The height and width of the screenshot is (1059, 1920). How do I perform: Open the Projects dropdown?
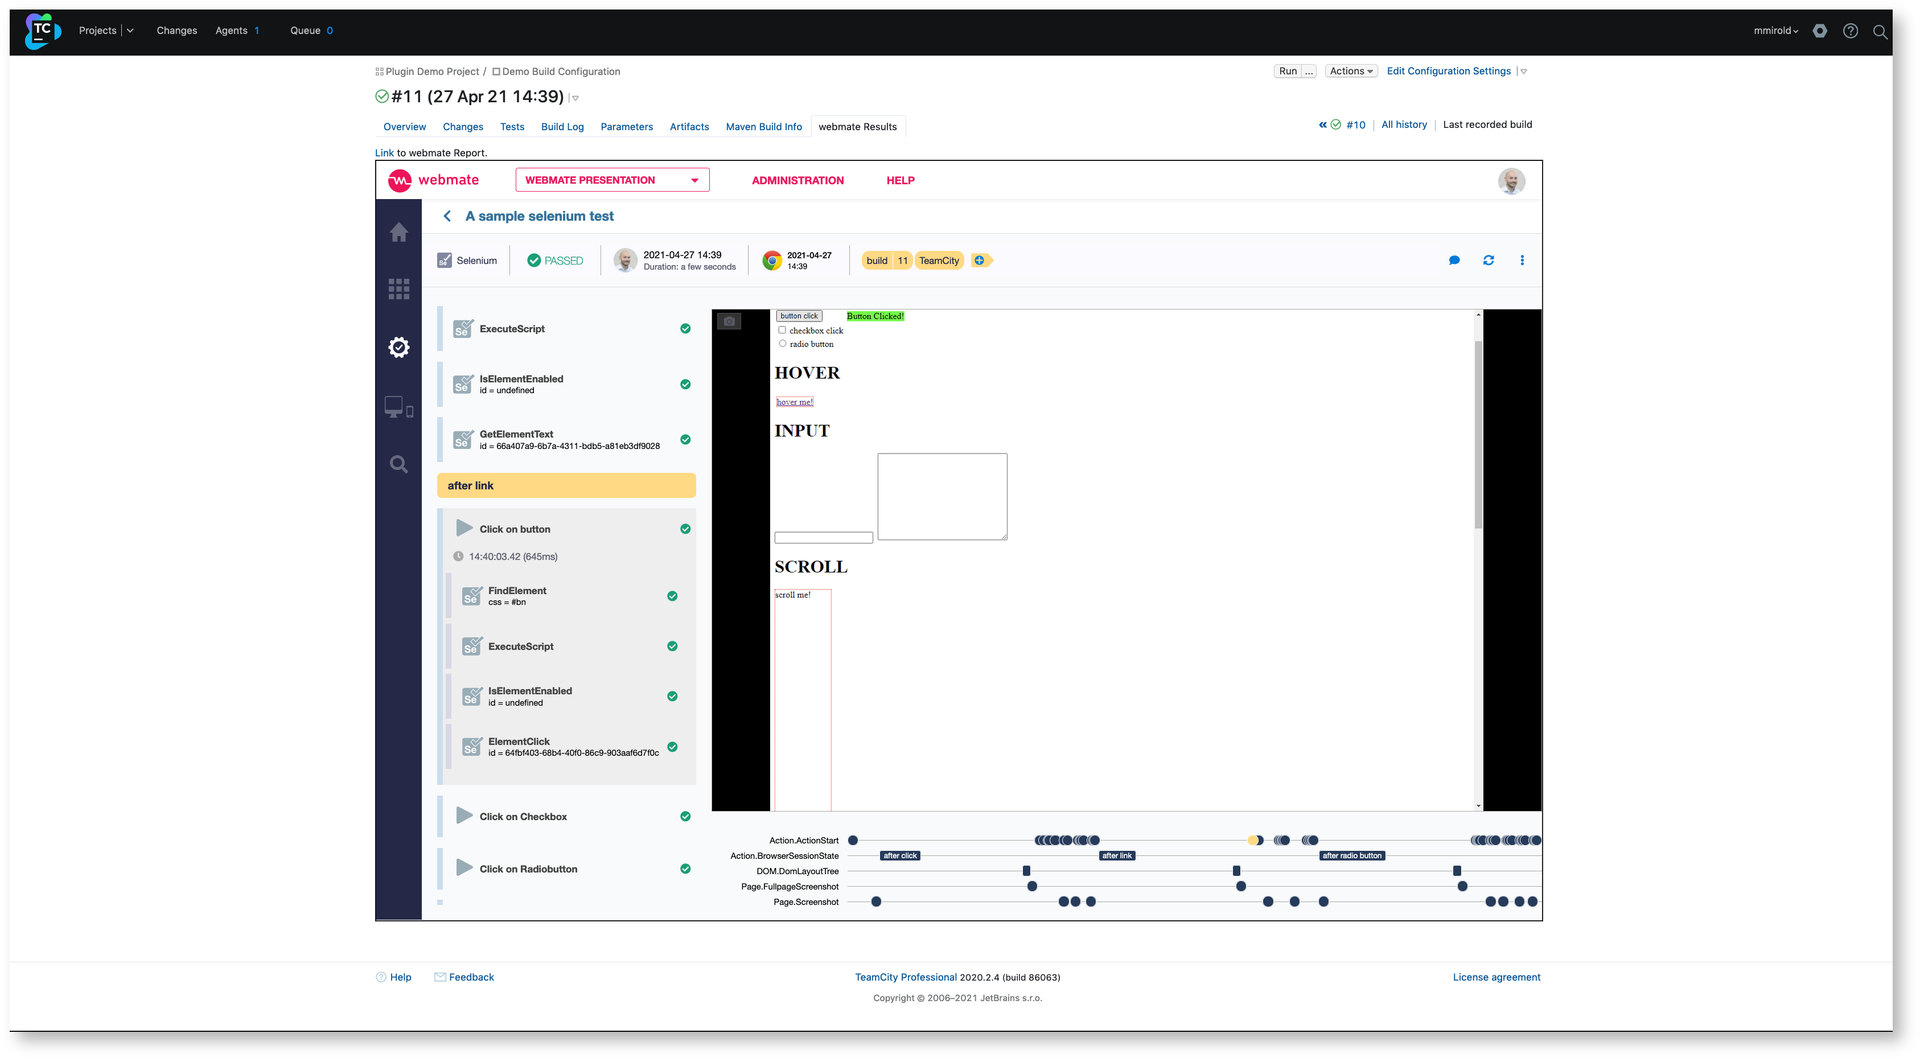click(106, 31)
